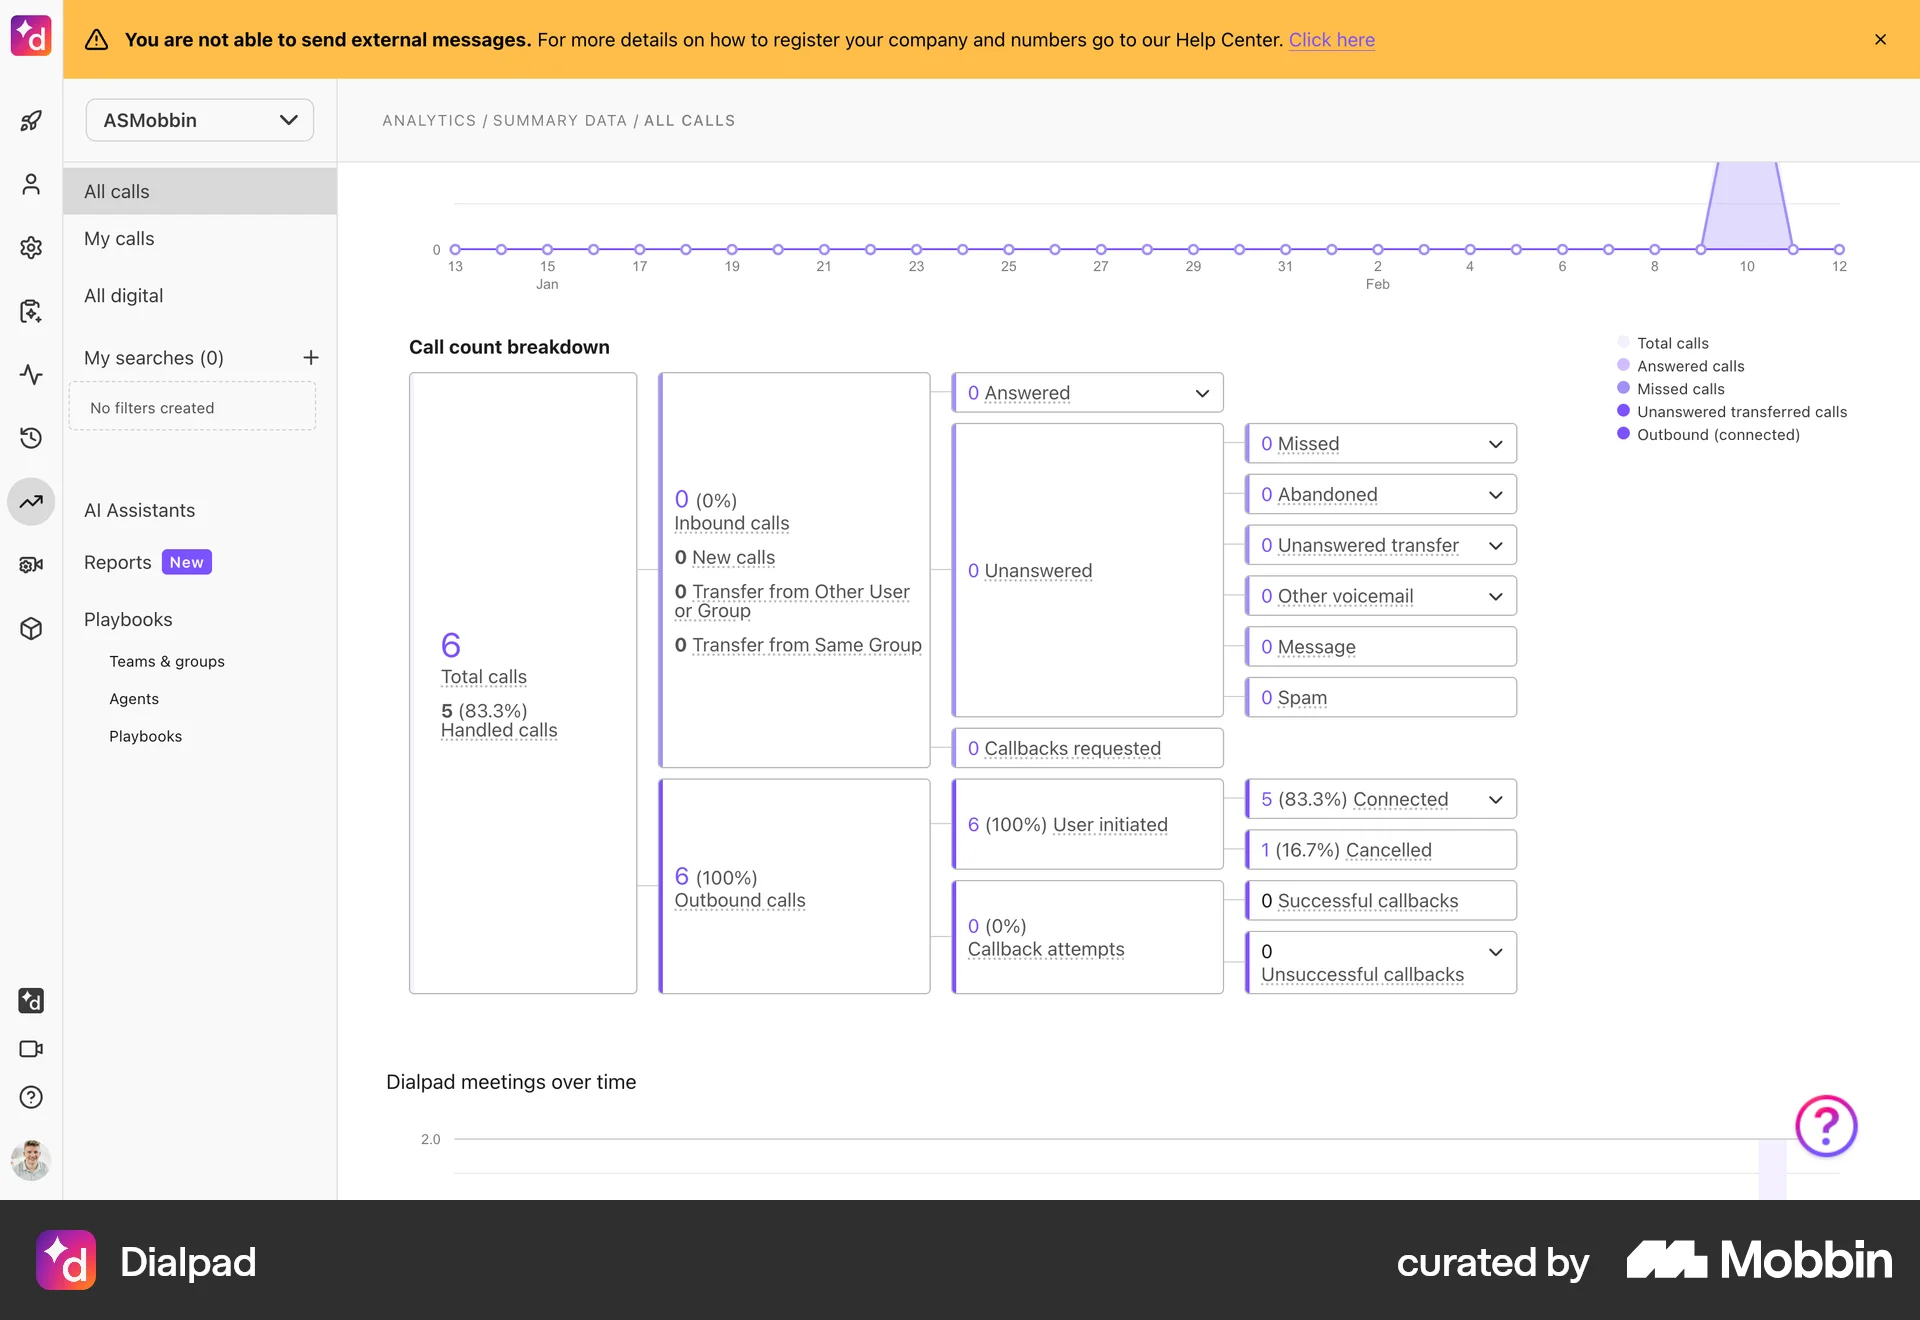Select the Analytics trending icon
The width and height of the screenshot is (1920, 1320).
pyautogui.click(x=31, y=502)
